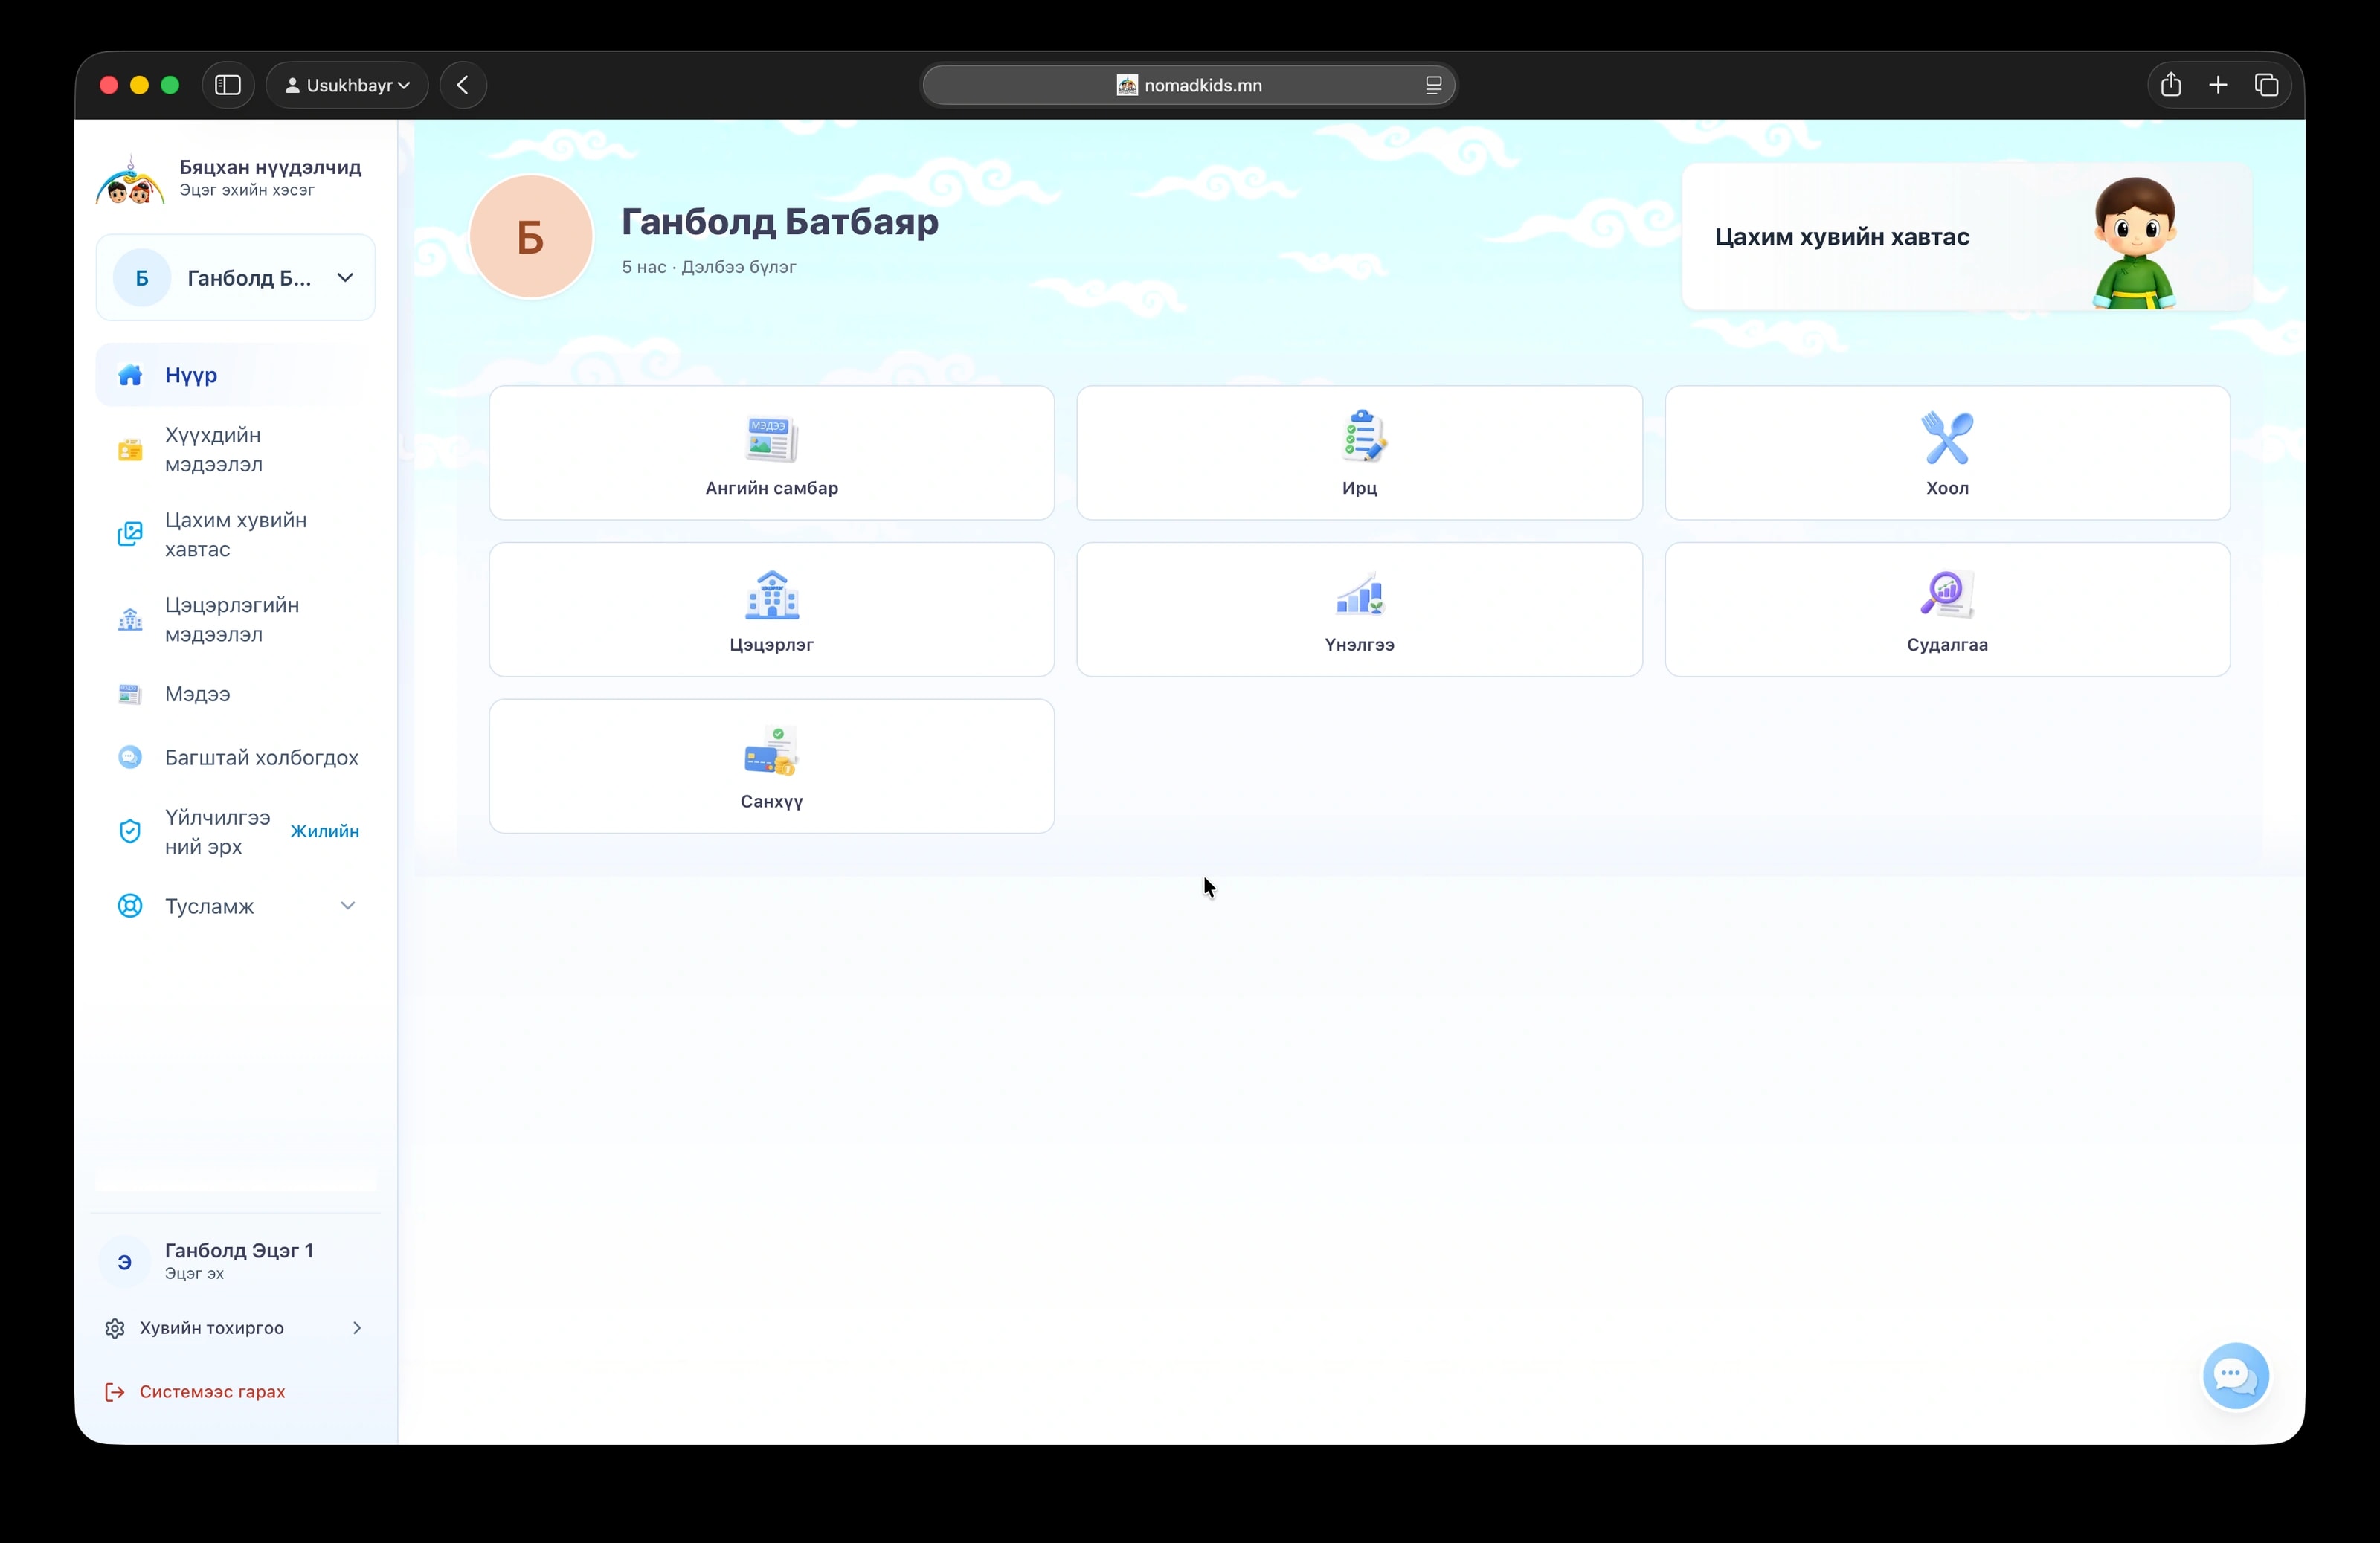Screen dimensions: 2380x1543
Task: Show the tab overview icon
Action: pyautogui.click(x=2266, y=85)
